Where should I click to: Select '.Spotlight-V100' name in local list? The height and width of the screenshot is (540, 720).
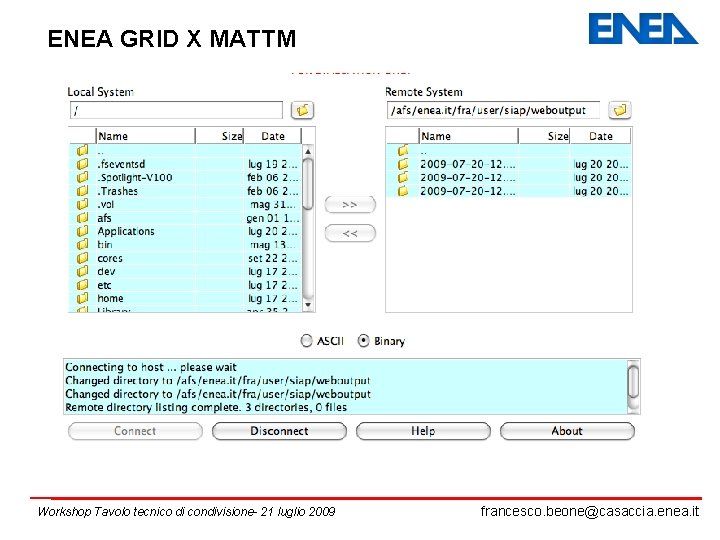click(135, 177)
